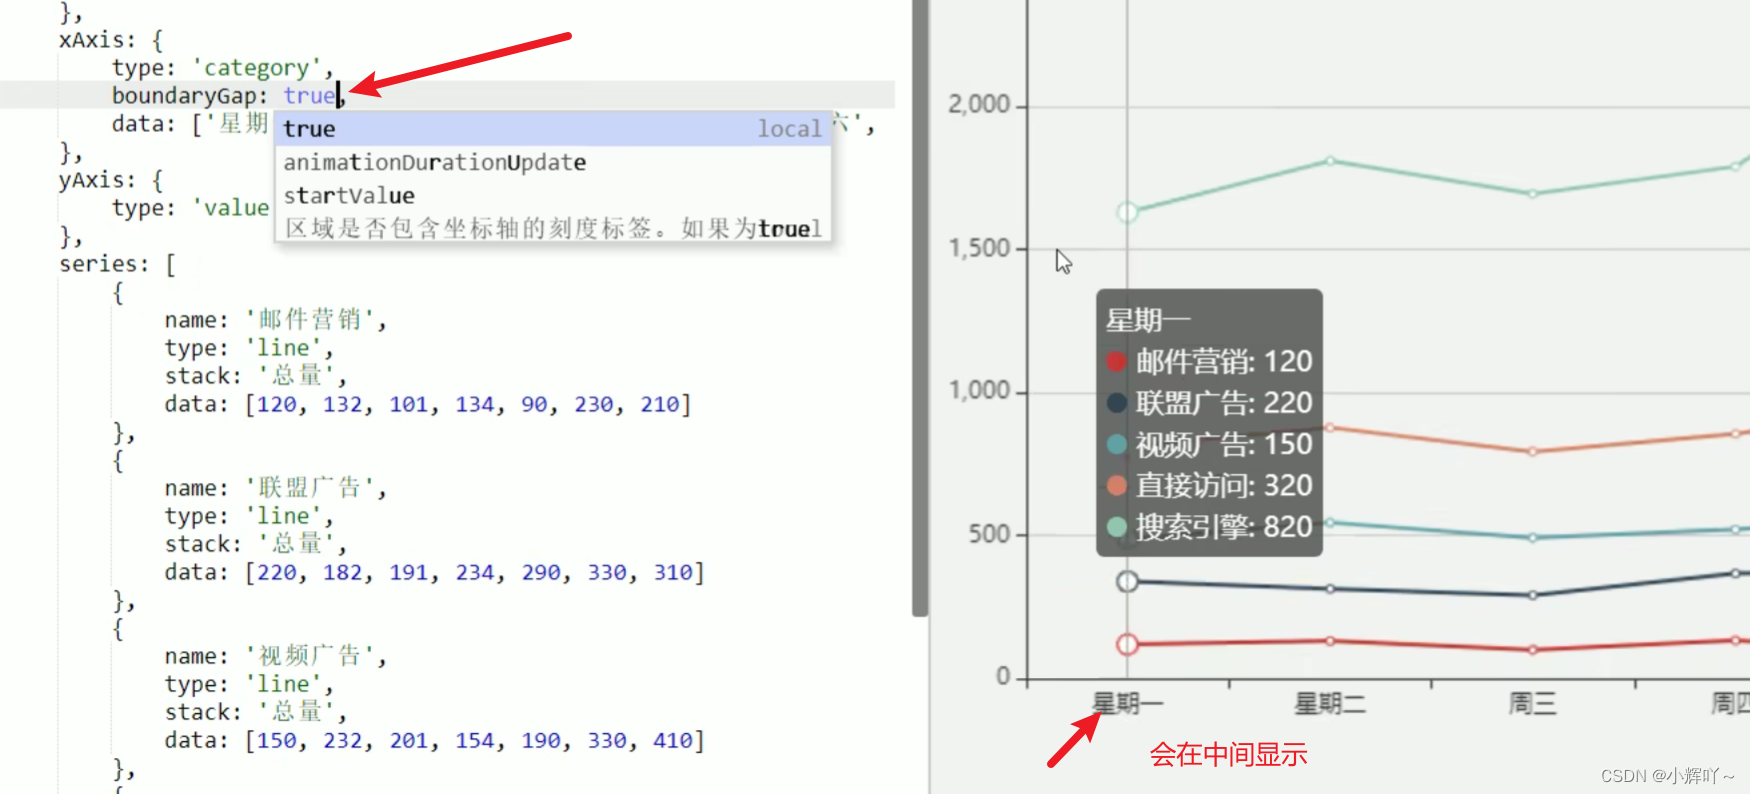The height and width of the screenshot is (794, 1750).
Task: Click the series: [ line
Action: coord(117,264)
